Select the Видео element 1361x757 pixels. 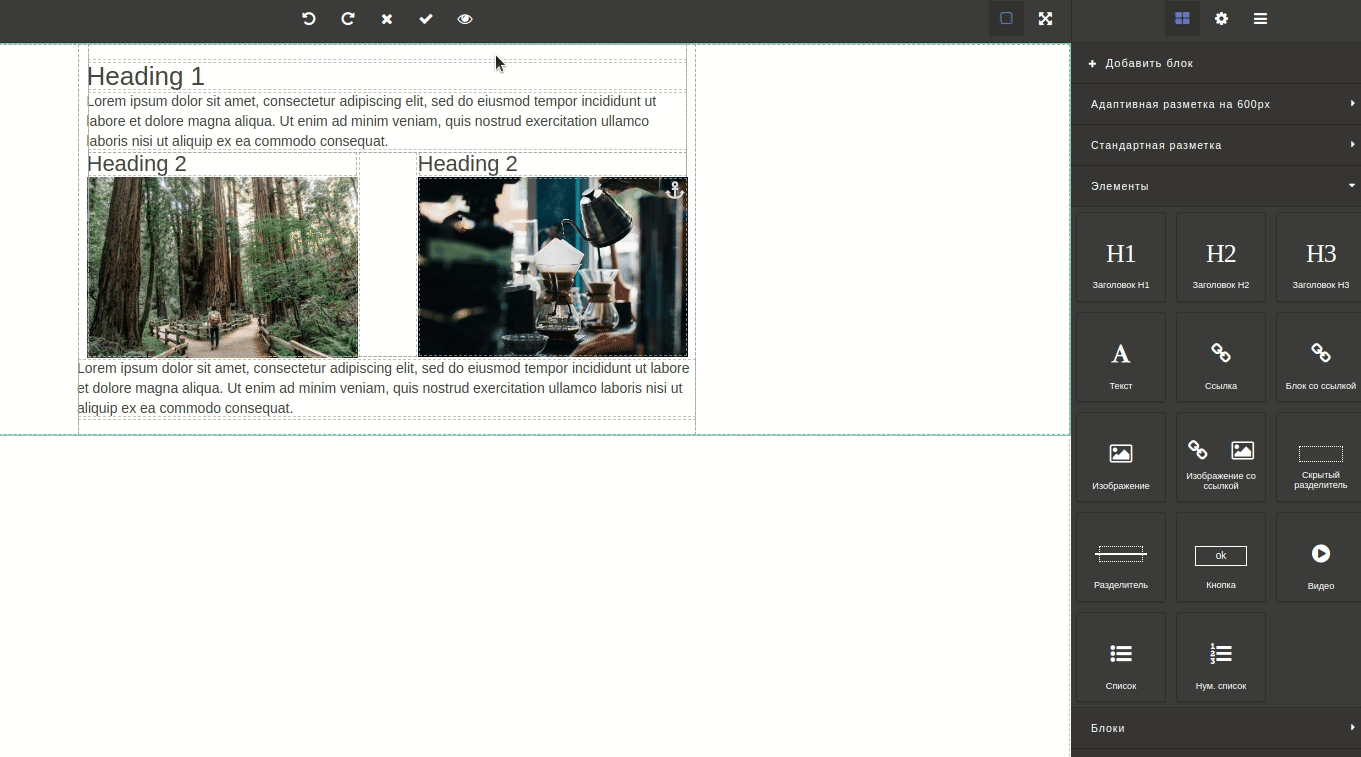pos(1319,557)
